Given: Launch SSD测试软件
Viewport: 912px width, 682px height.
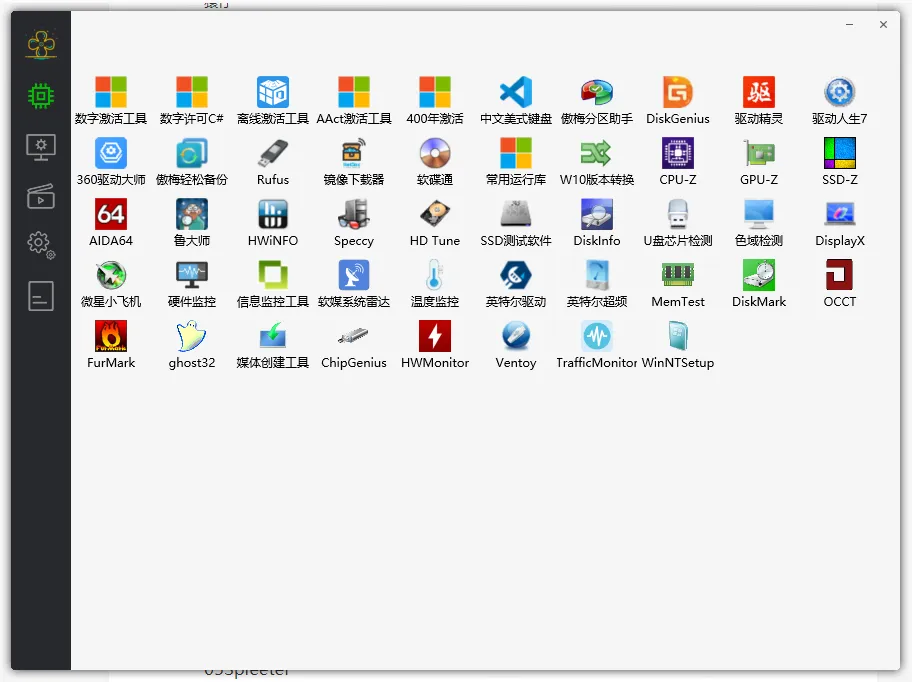Looking at the screenshot, I should coord(516,214).
